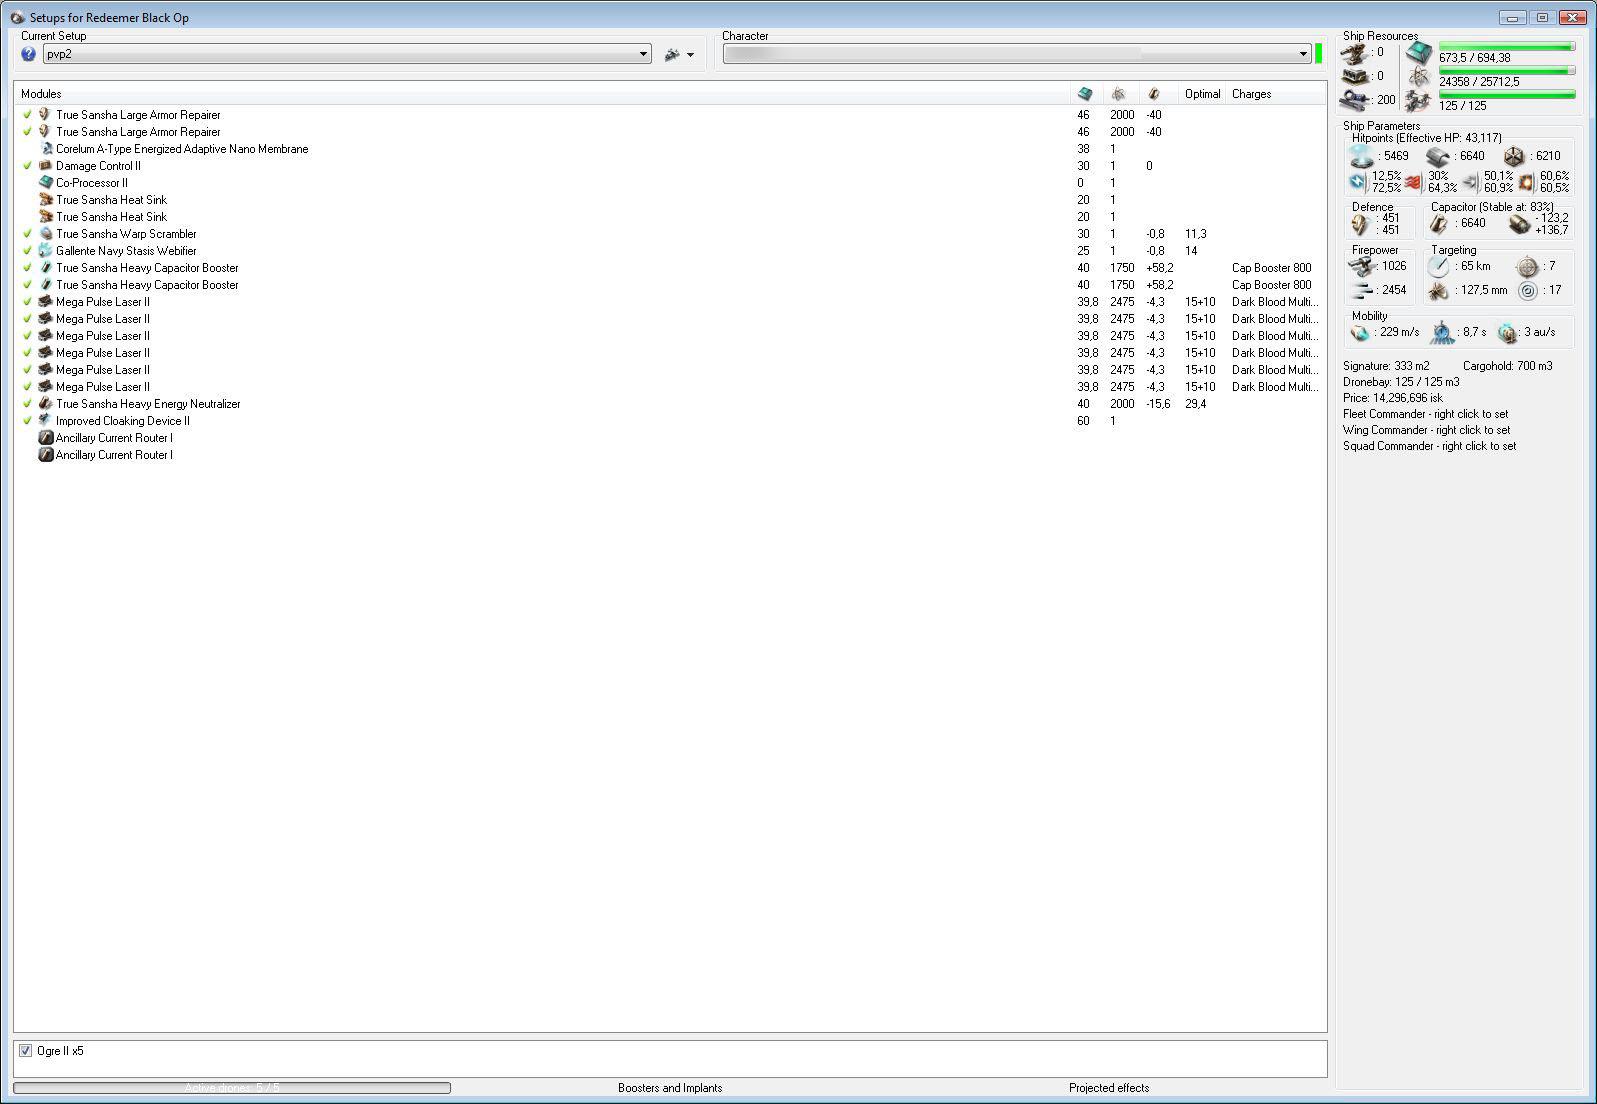Click the powergrid icon in Ship Resources
The height and width of the screenshot is (1104, 1597).
coord(1419,76)
